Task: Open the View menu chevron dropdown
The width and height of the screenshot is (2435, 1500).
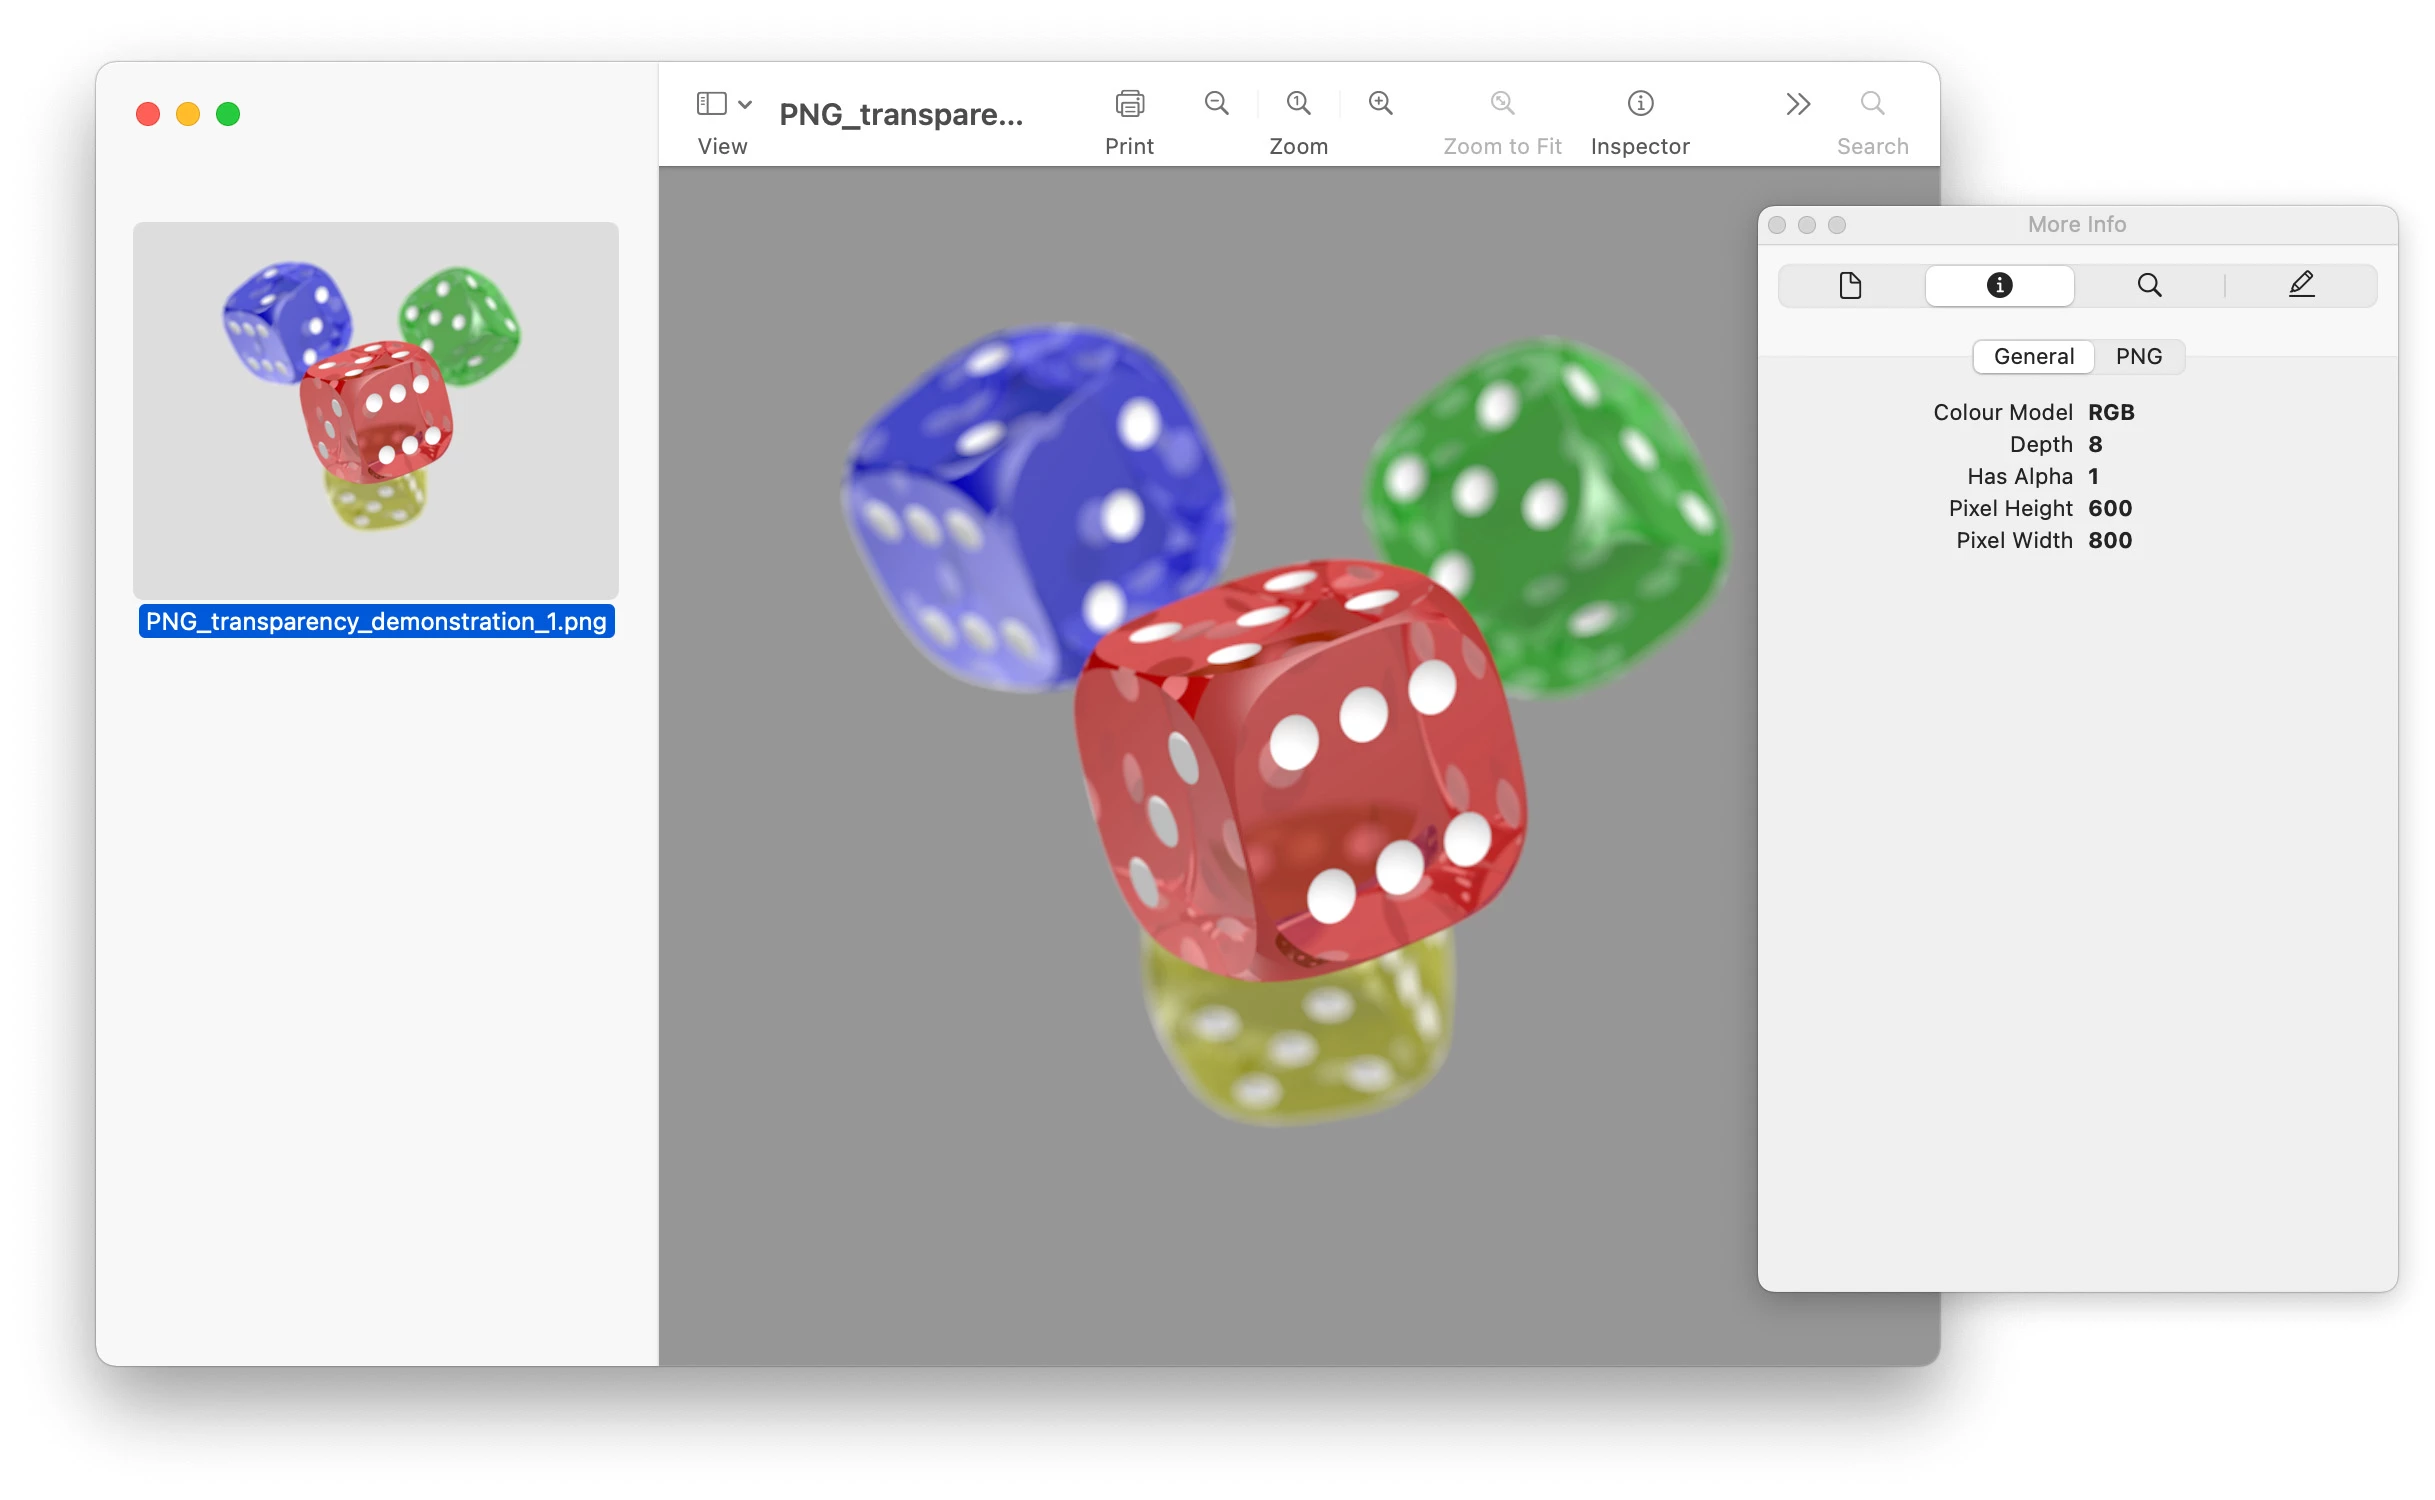Action: click(745, 104)
